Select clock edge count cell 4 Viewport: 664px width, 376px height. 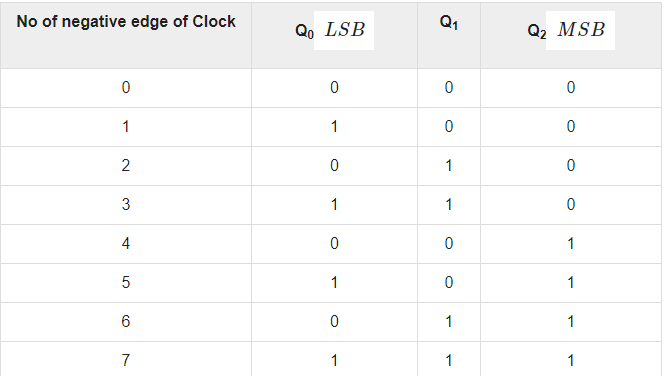pyautogui.click(x=126, y=243)
